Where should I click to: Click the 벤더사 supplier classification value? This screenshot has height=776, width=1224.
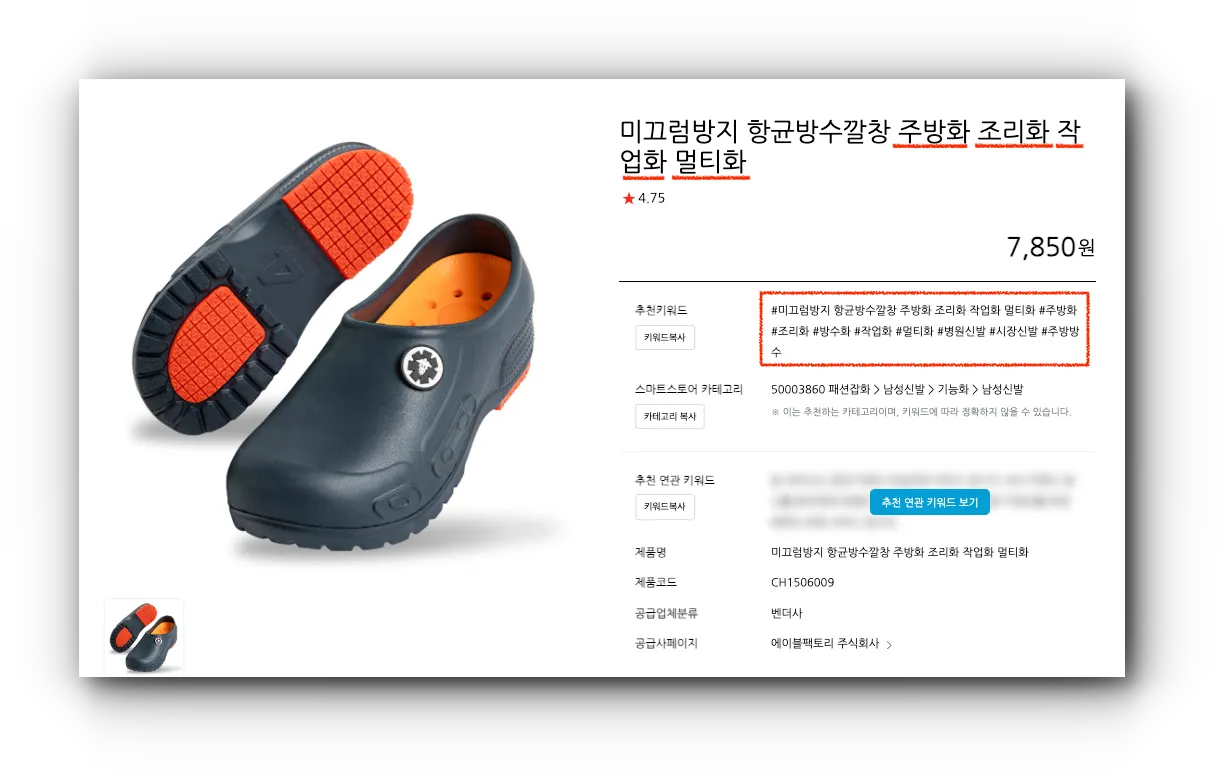[787, 613]
